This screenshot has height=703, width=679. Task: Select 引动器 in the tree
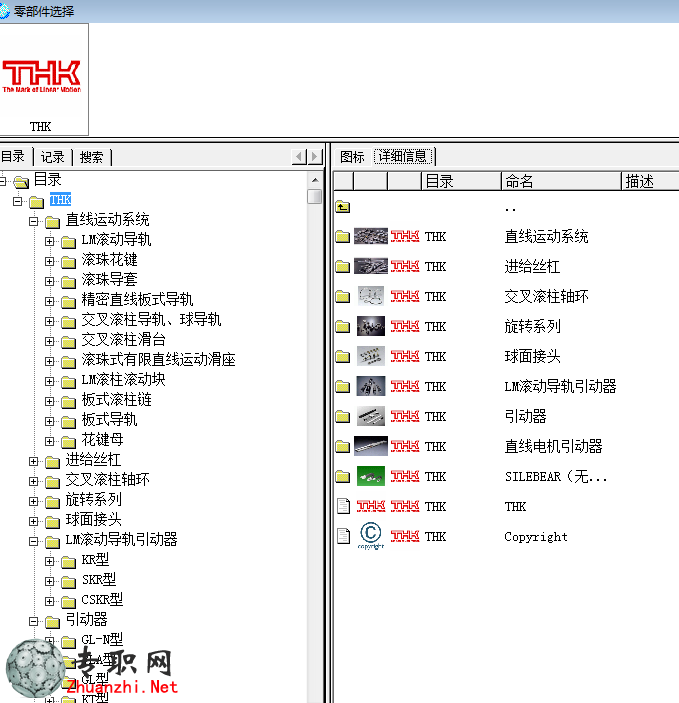click(x=87, y=619)
